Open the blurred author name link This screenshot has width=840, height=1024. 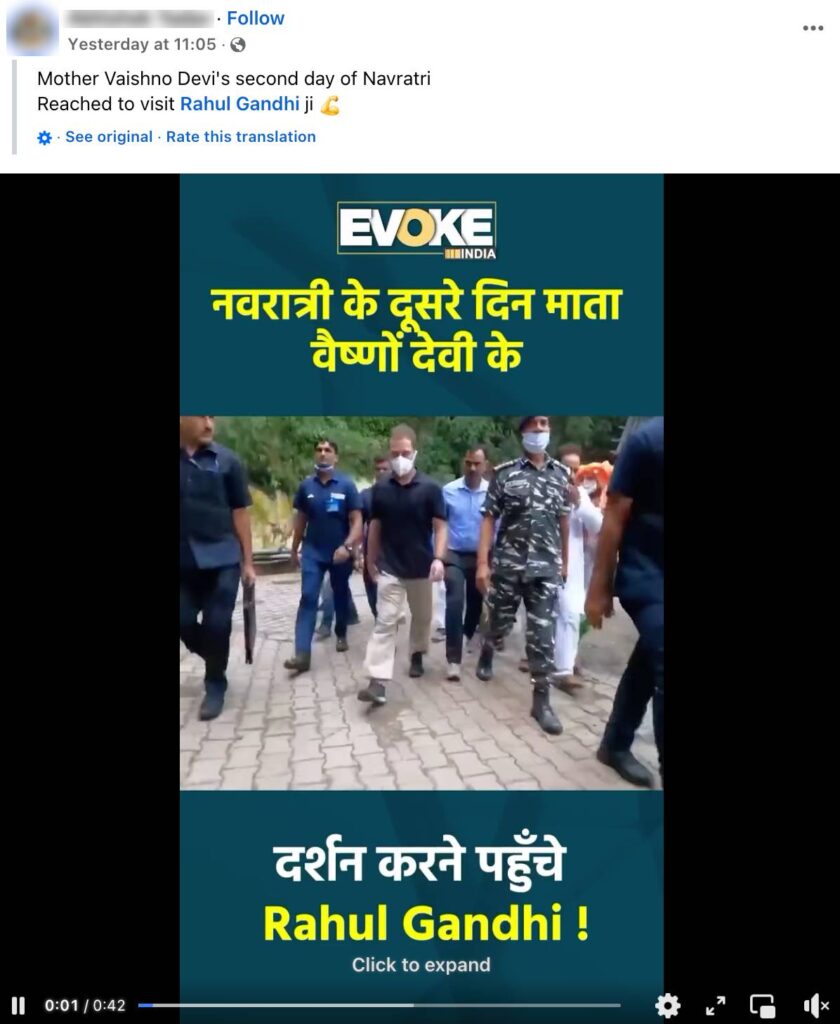(140, 18)
